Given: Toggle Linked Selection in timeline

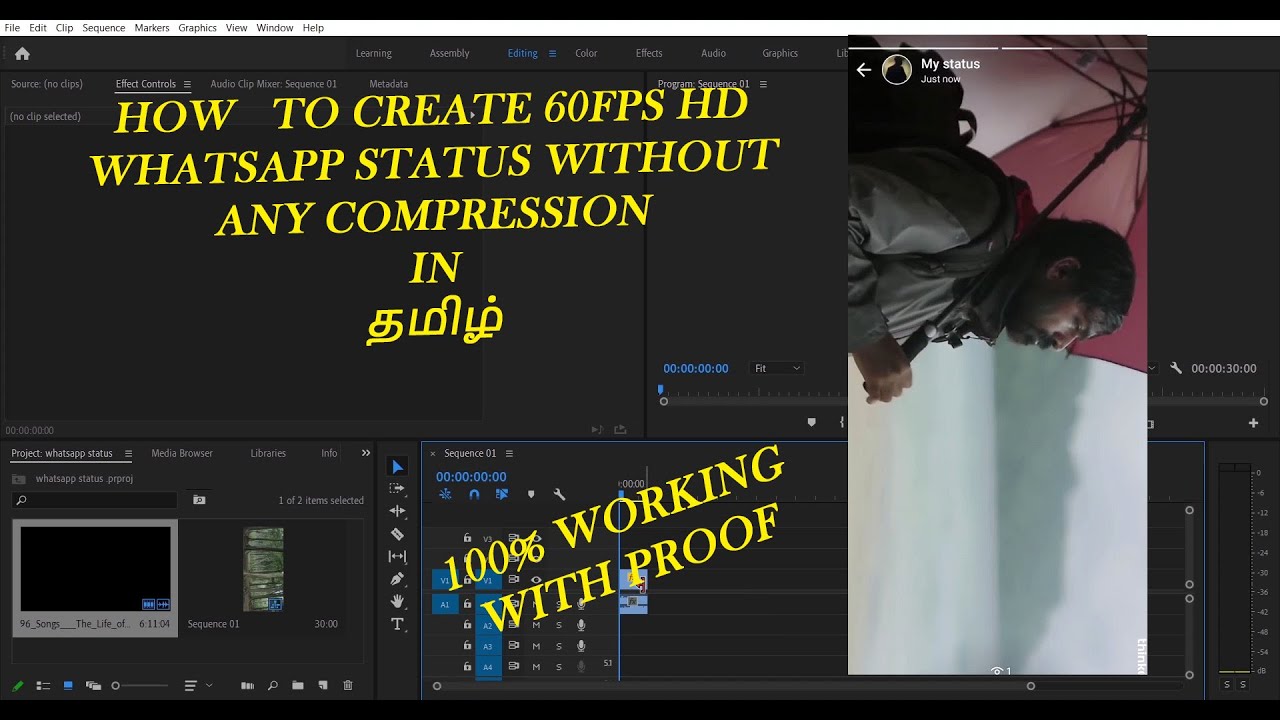Looking at the screenshot, I should tap(502, 494).
